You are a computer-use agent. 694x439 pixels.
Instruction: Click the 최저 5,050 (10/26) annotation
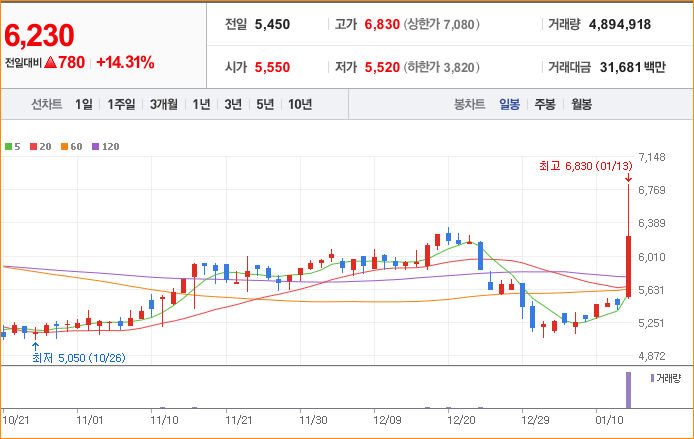pos(79,358)
